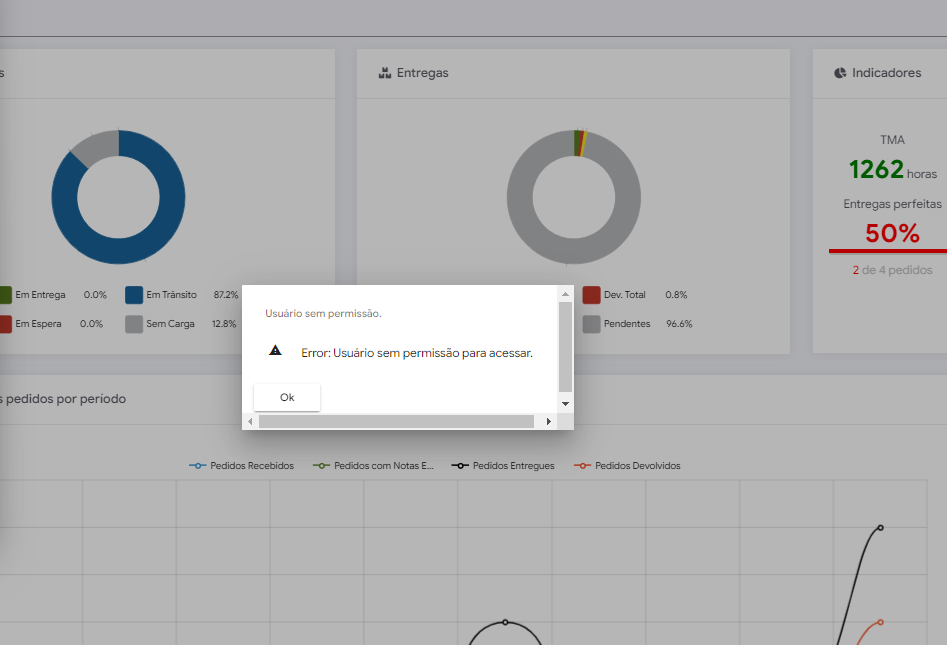This screenshot has width=947, height=645.
Task: Toggle the Pedidos Devolvidos series in the chart legend
Action: tap(627, 466)
